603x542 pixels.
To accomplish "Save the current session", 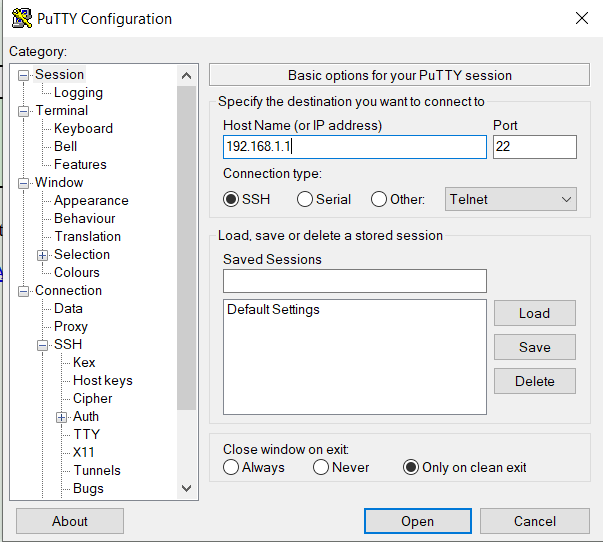I will [x=535, y=347].
